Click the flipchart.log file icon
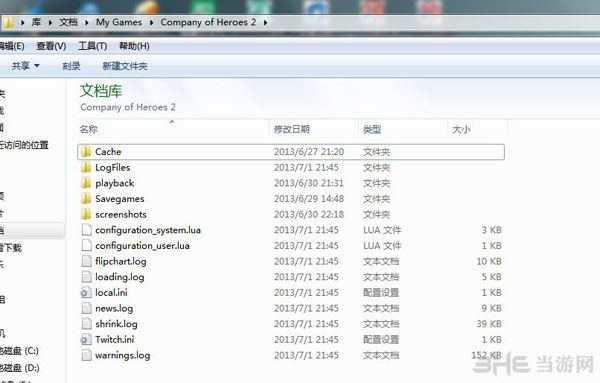 point(86,261)
